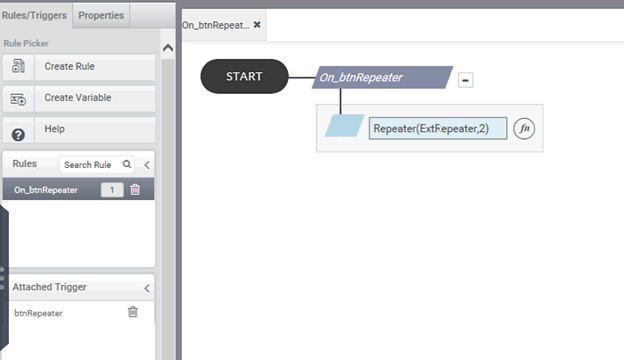Image resolution: width=624 pixels, height=360 pixels.
Task: Click the Create Variable button
Action: pos(79,98)
